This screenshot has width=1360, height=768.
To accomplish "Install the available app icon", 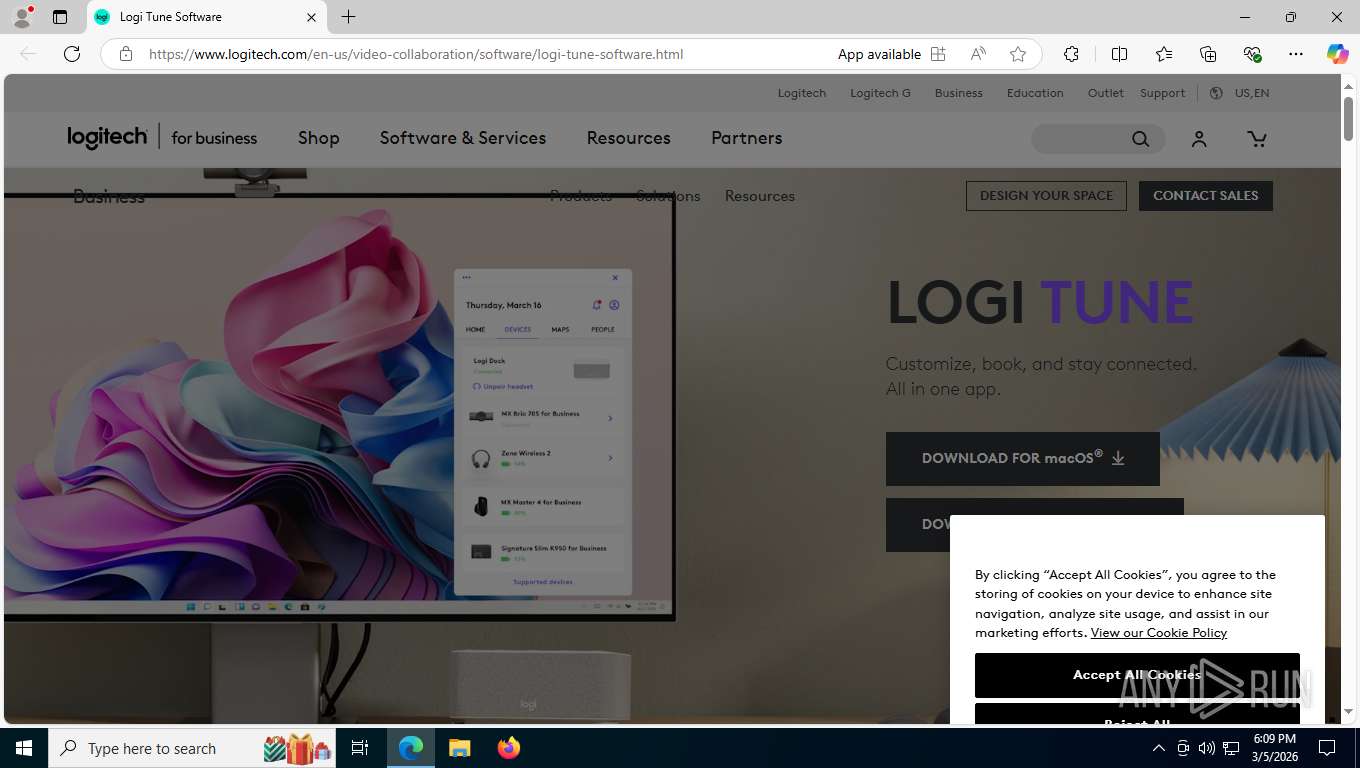I will [x=938, y=54].
